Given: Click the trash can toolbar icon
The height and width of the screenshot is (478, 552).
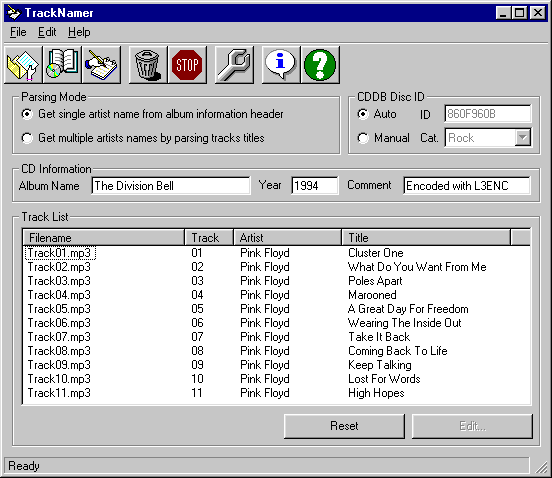Looking at the screenshot, I should [148, 65].
